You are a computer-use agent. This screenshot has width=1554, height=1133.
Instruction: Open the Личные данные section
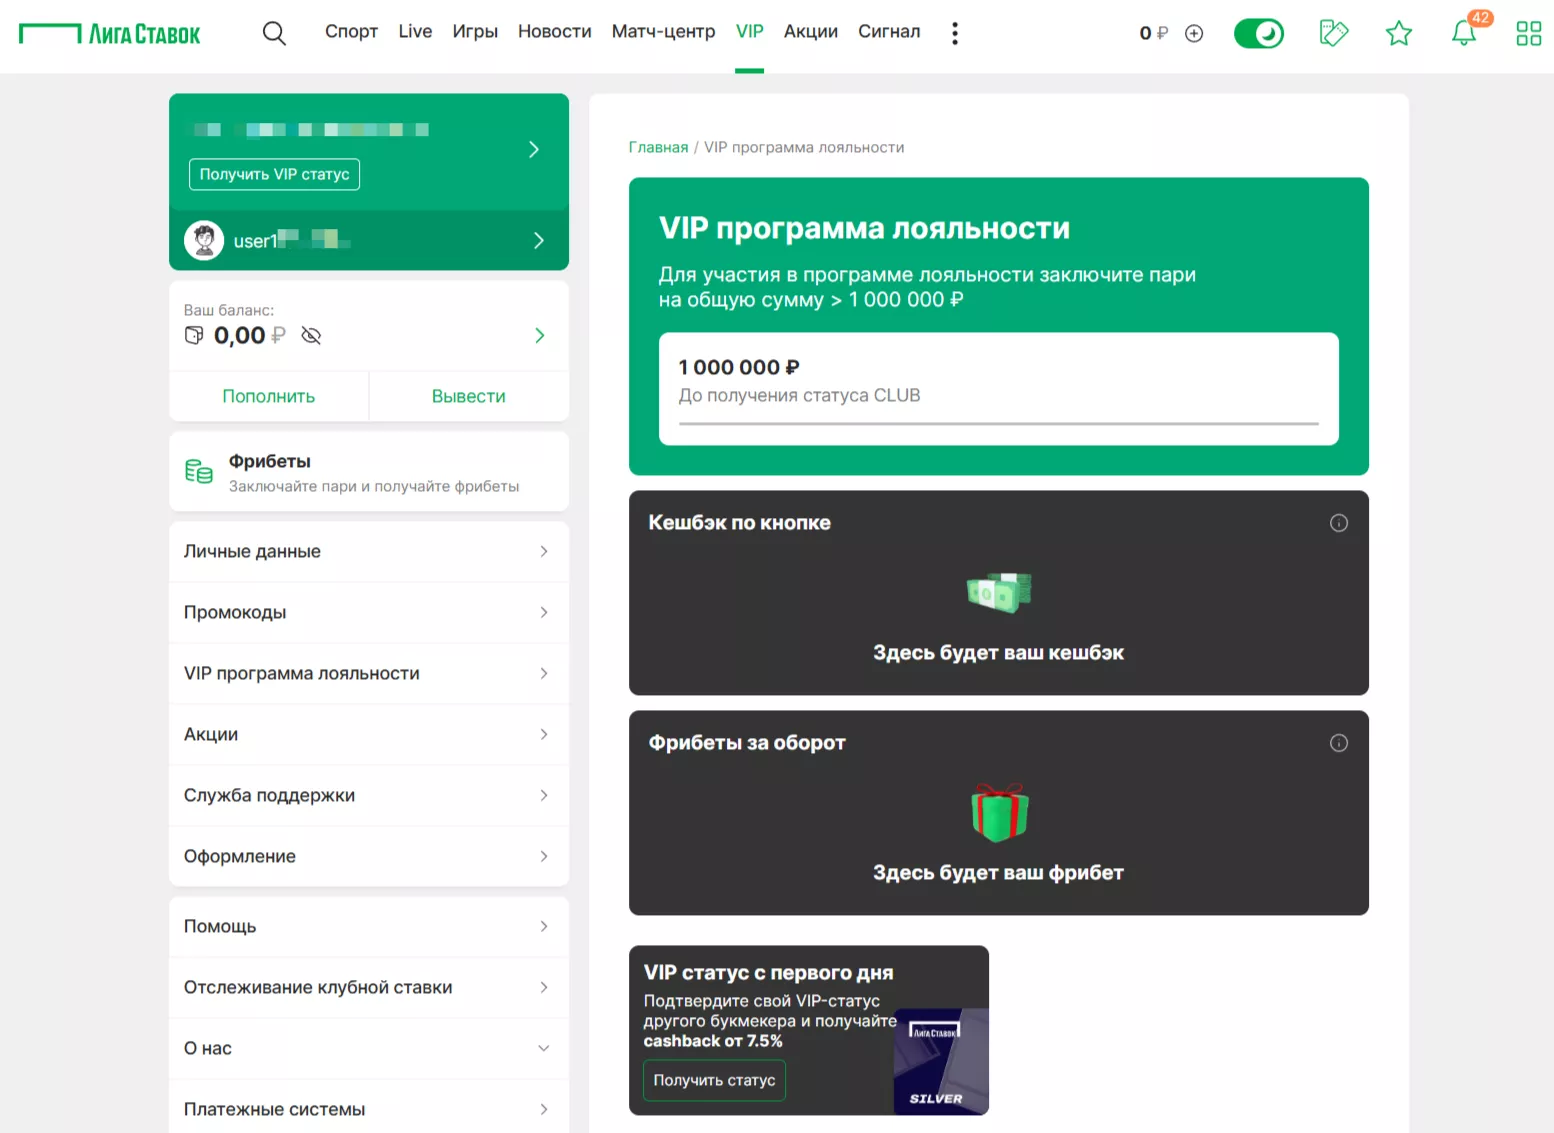coord(368,552)
